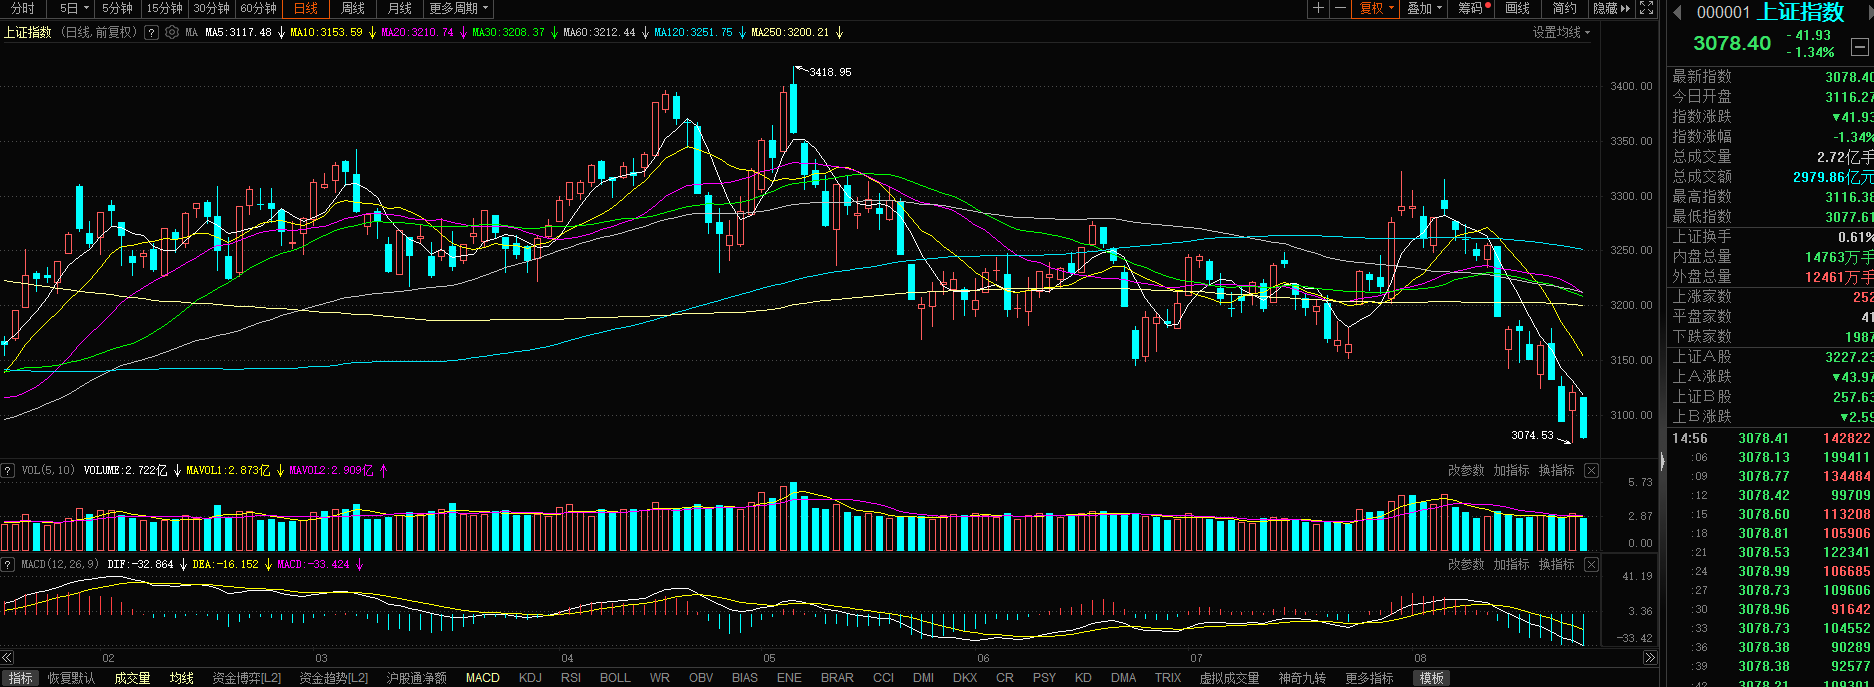Click the back arrow left of 000001
Screen dimensions: 1874x687
click(1677, 12)
